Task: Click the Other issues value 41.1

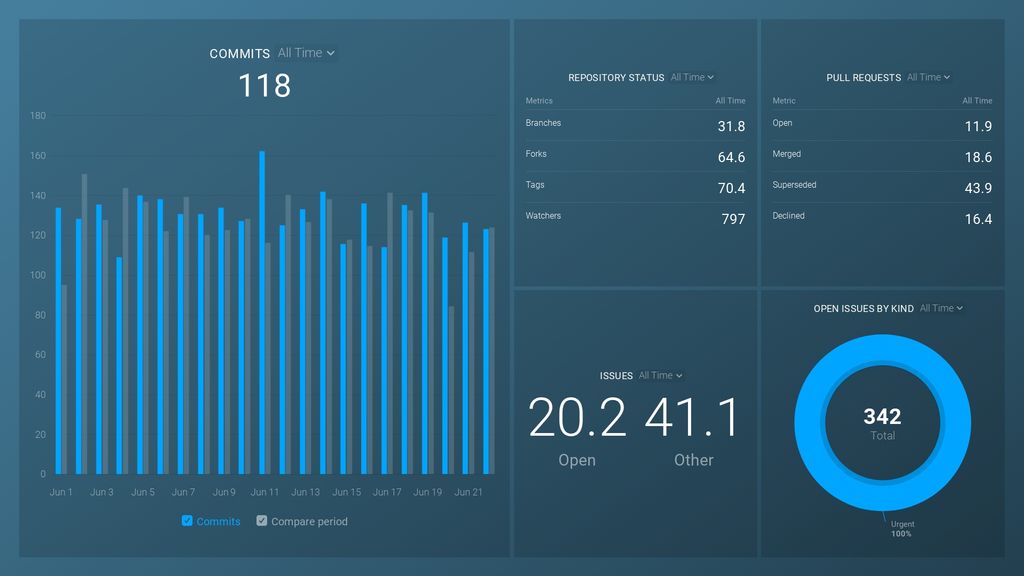Action: coord(694,420)
